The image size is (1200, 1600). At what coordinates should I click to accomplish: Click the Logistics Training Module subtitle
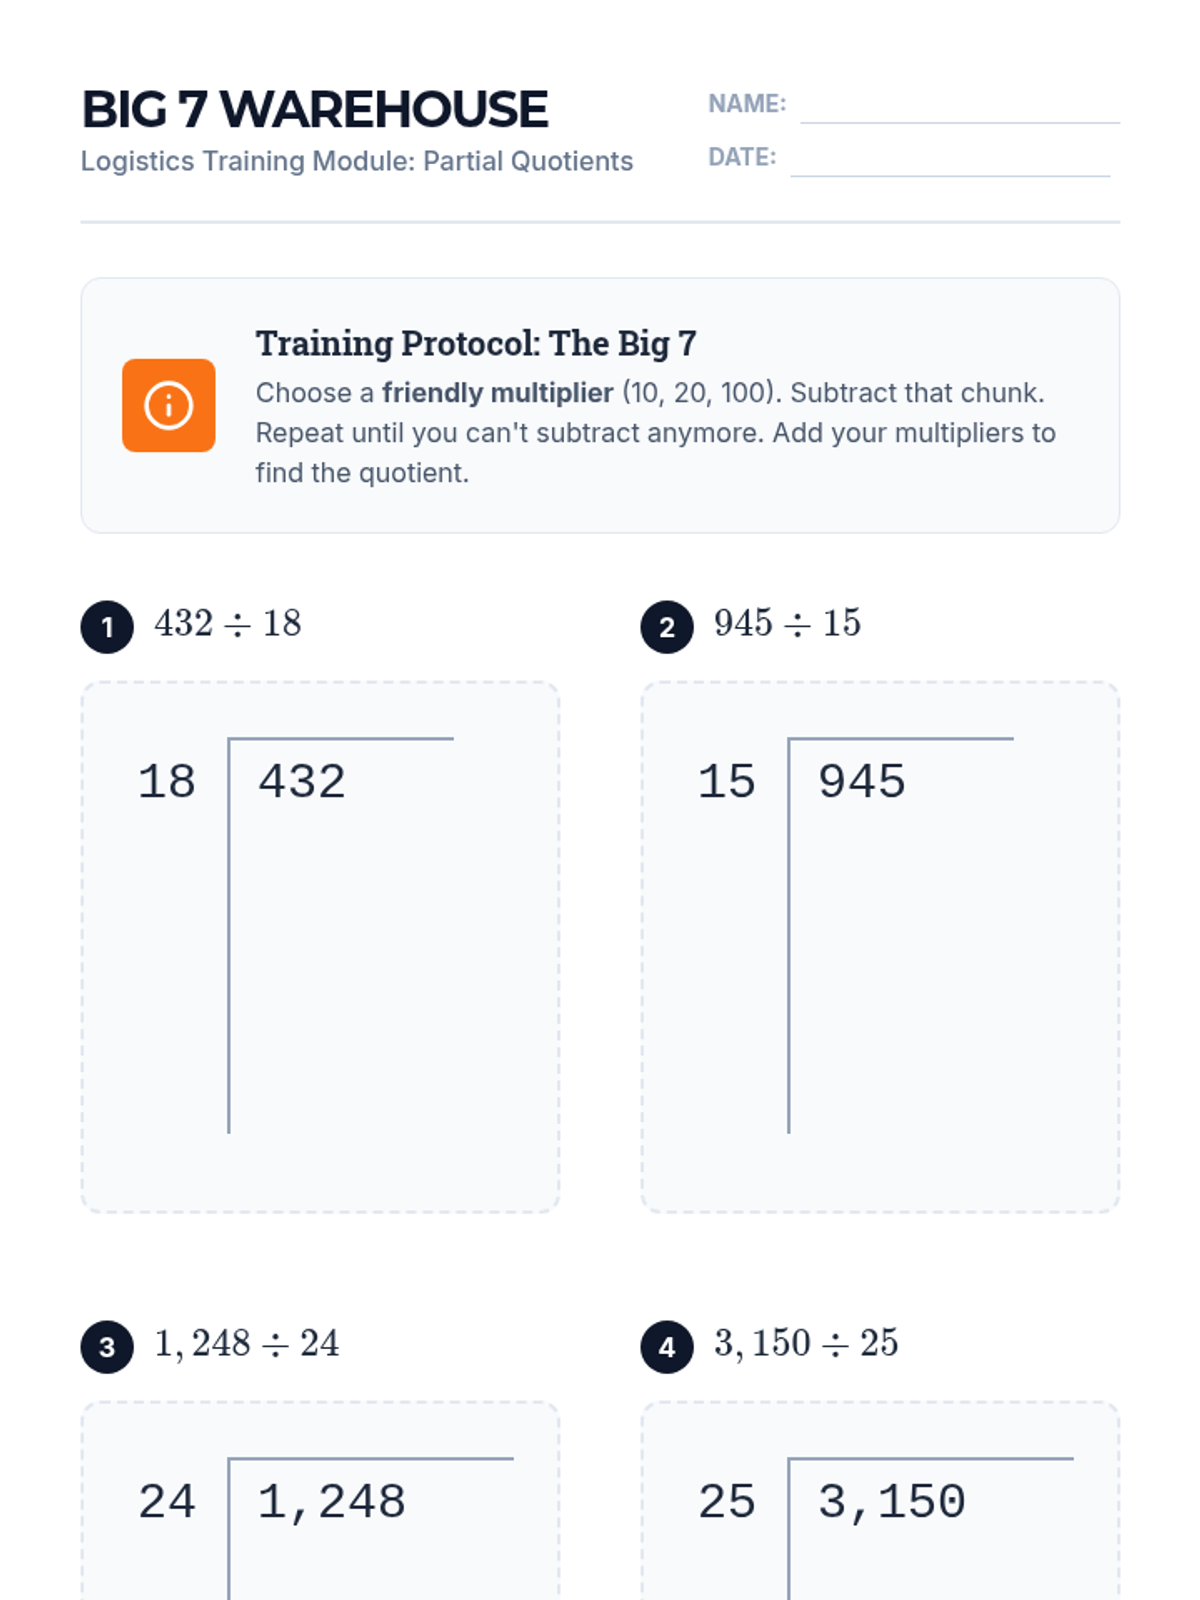point(357,161)
